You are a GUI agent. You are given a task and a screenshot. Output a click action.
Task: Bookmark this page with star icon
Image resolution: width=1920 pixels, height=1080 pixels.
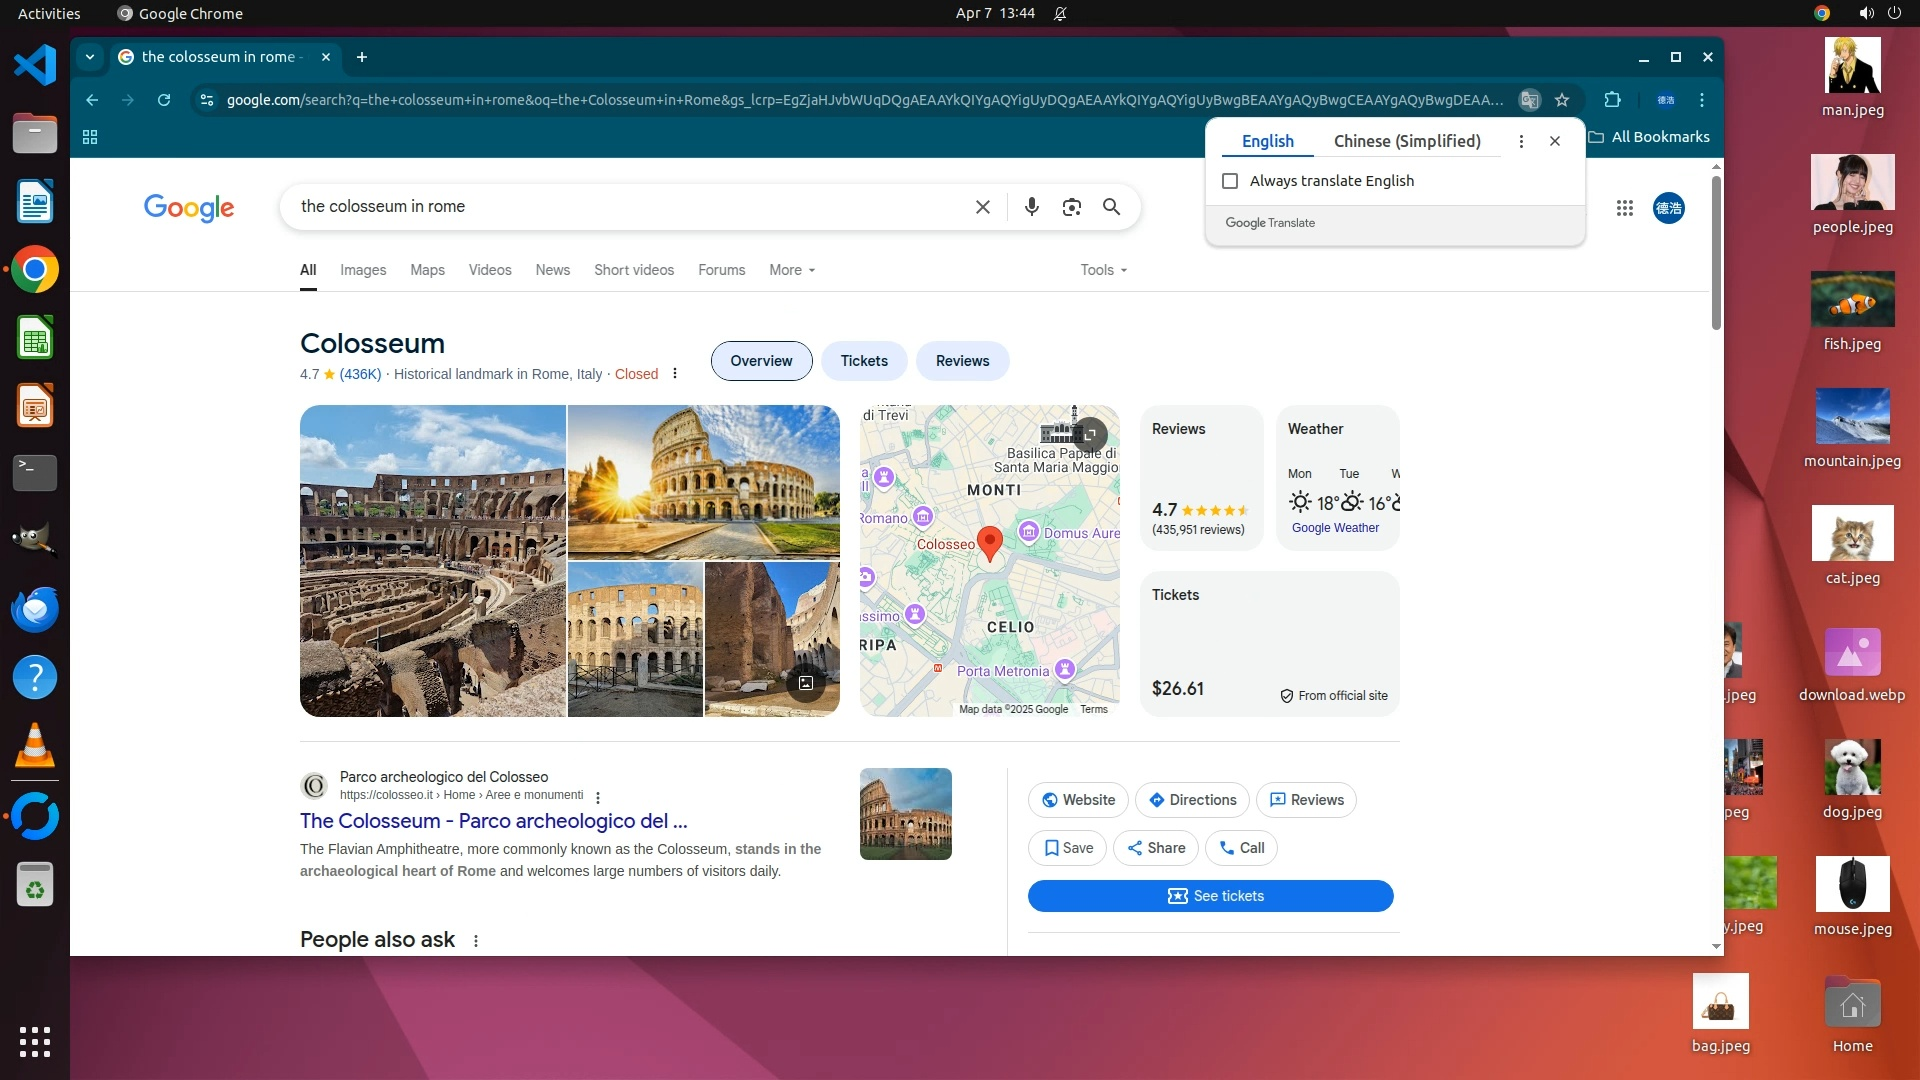click(1562, 100)
